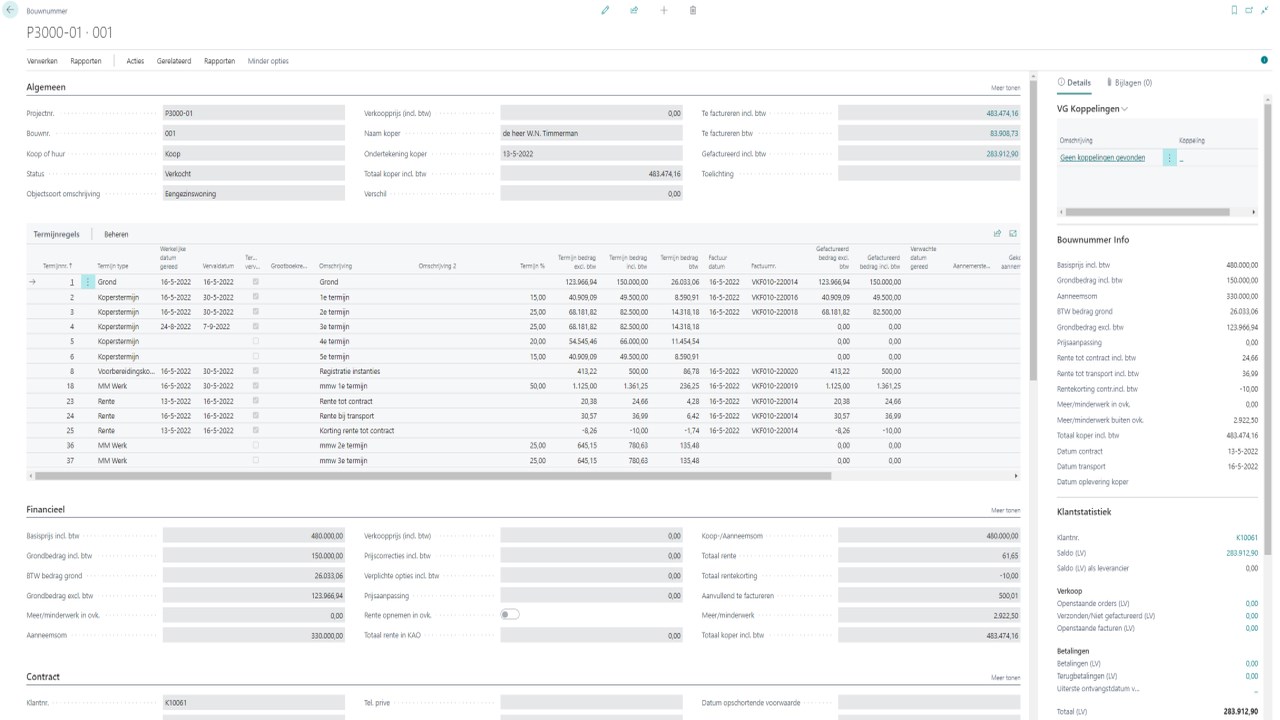Sort by the Termijnnr. column header
Viewport: 1280px width, 720px height.
pos(58,266)
